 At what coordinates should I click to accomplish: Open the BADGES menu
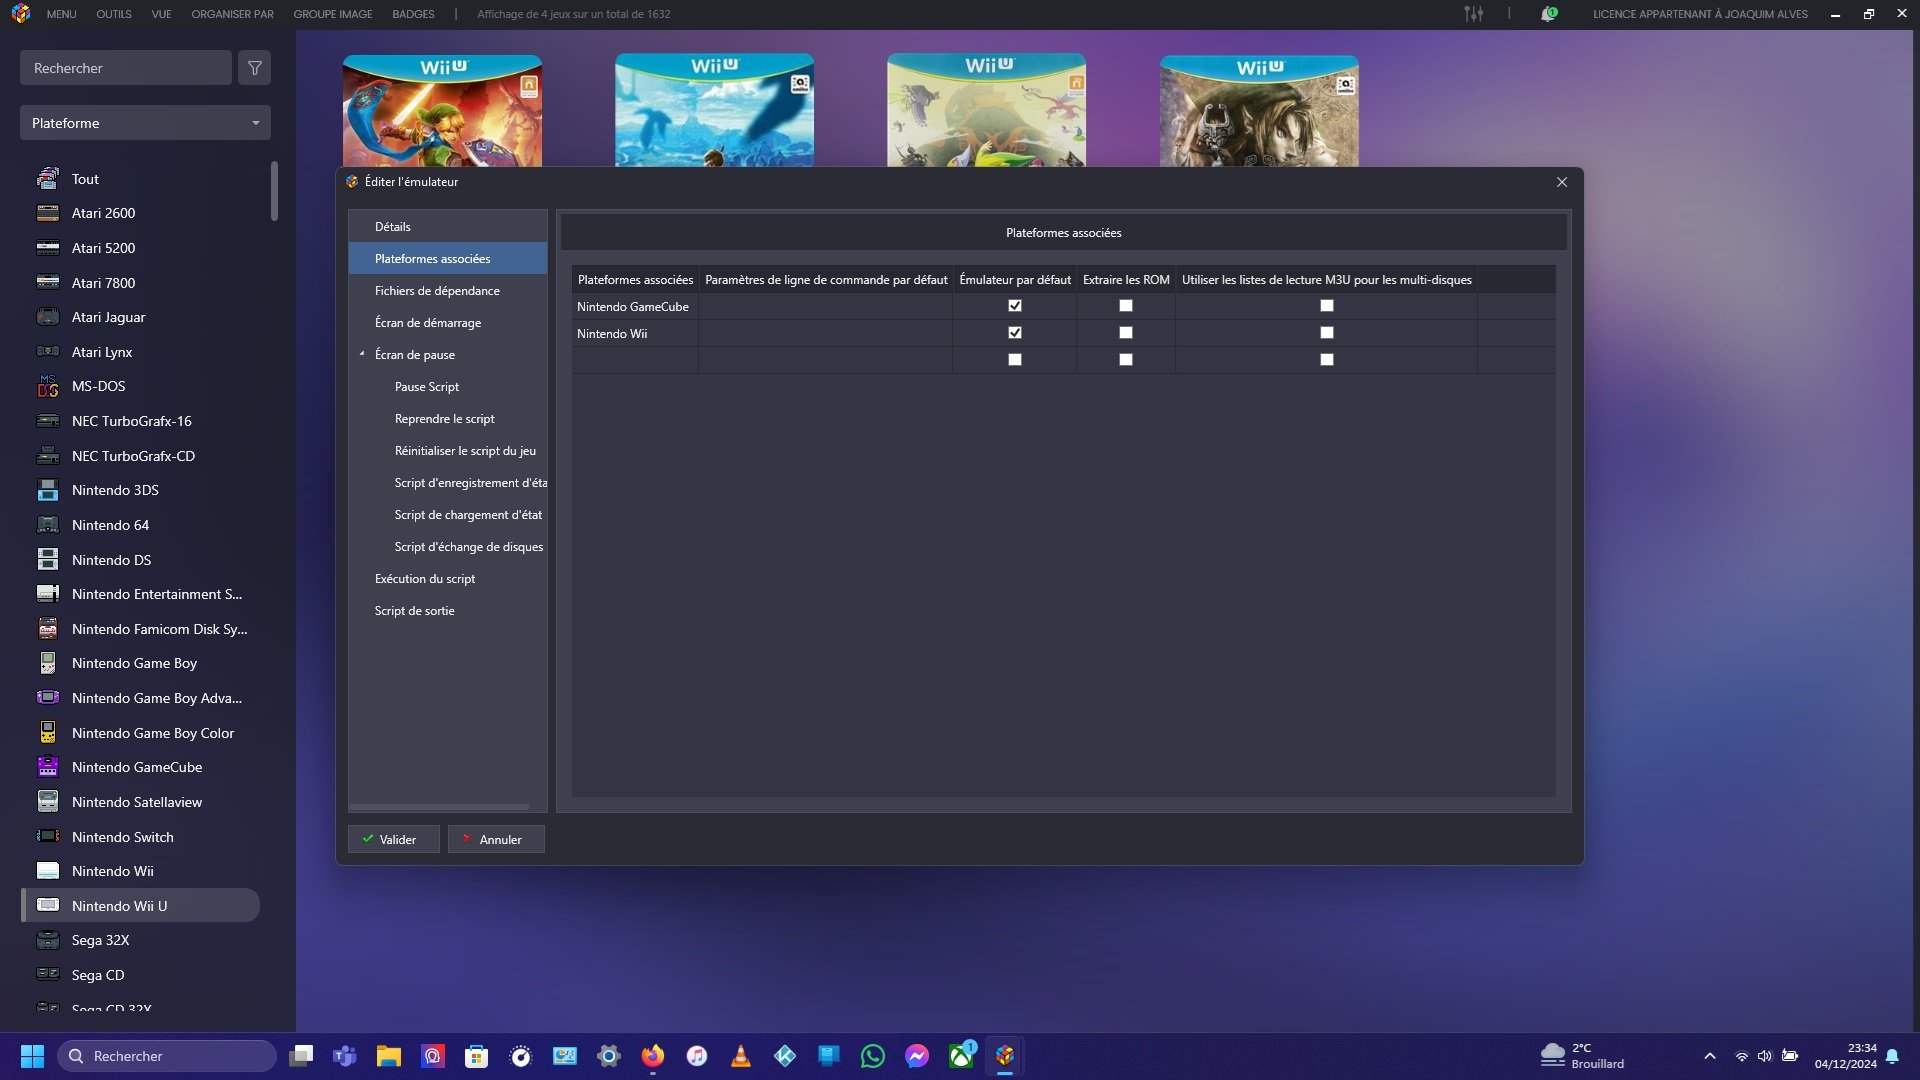coord(413,14)
